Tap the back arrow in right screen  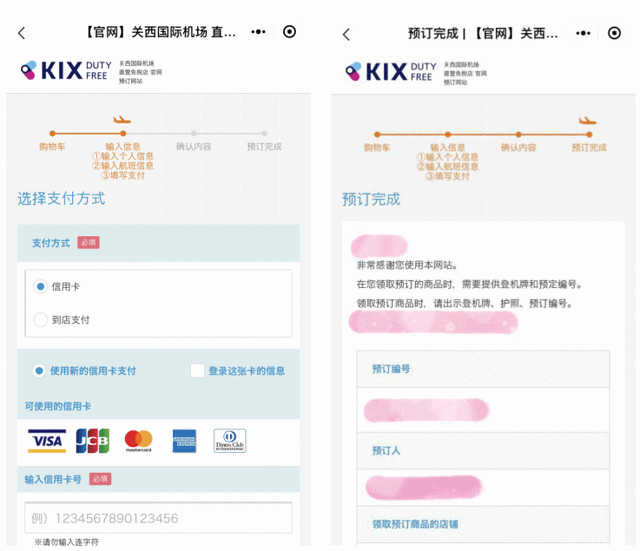[347, 34]
